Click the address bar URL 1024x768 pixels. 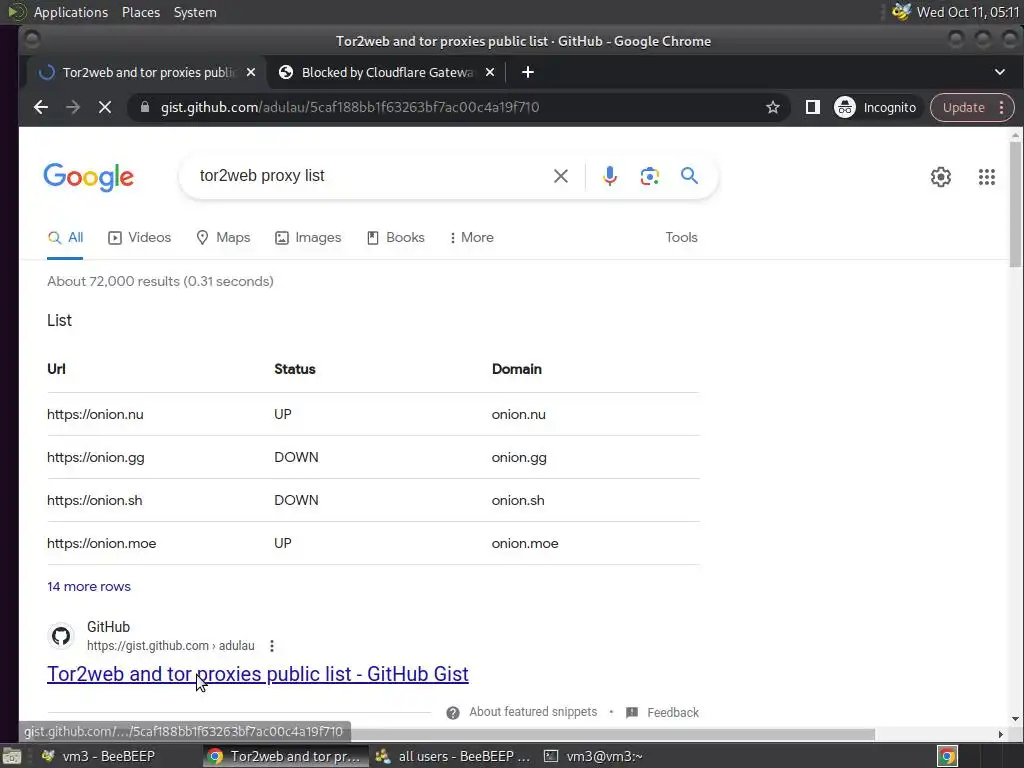[x=349, y=107]
